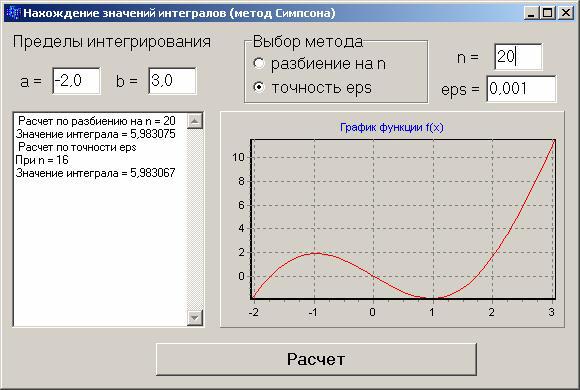Screen dimensions: 580x390
Task: Click the "Выбор метода" group caption
Action: click(x=308, y=41)
